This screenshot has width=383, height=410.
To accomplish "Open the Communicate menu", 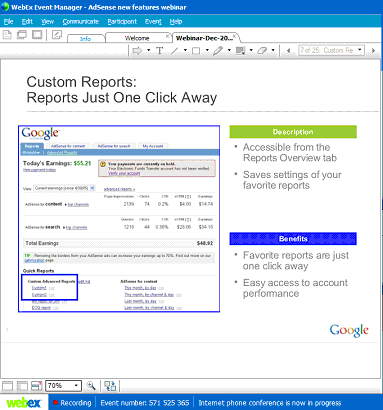I will point(81,22).
